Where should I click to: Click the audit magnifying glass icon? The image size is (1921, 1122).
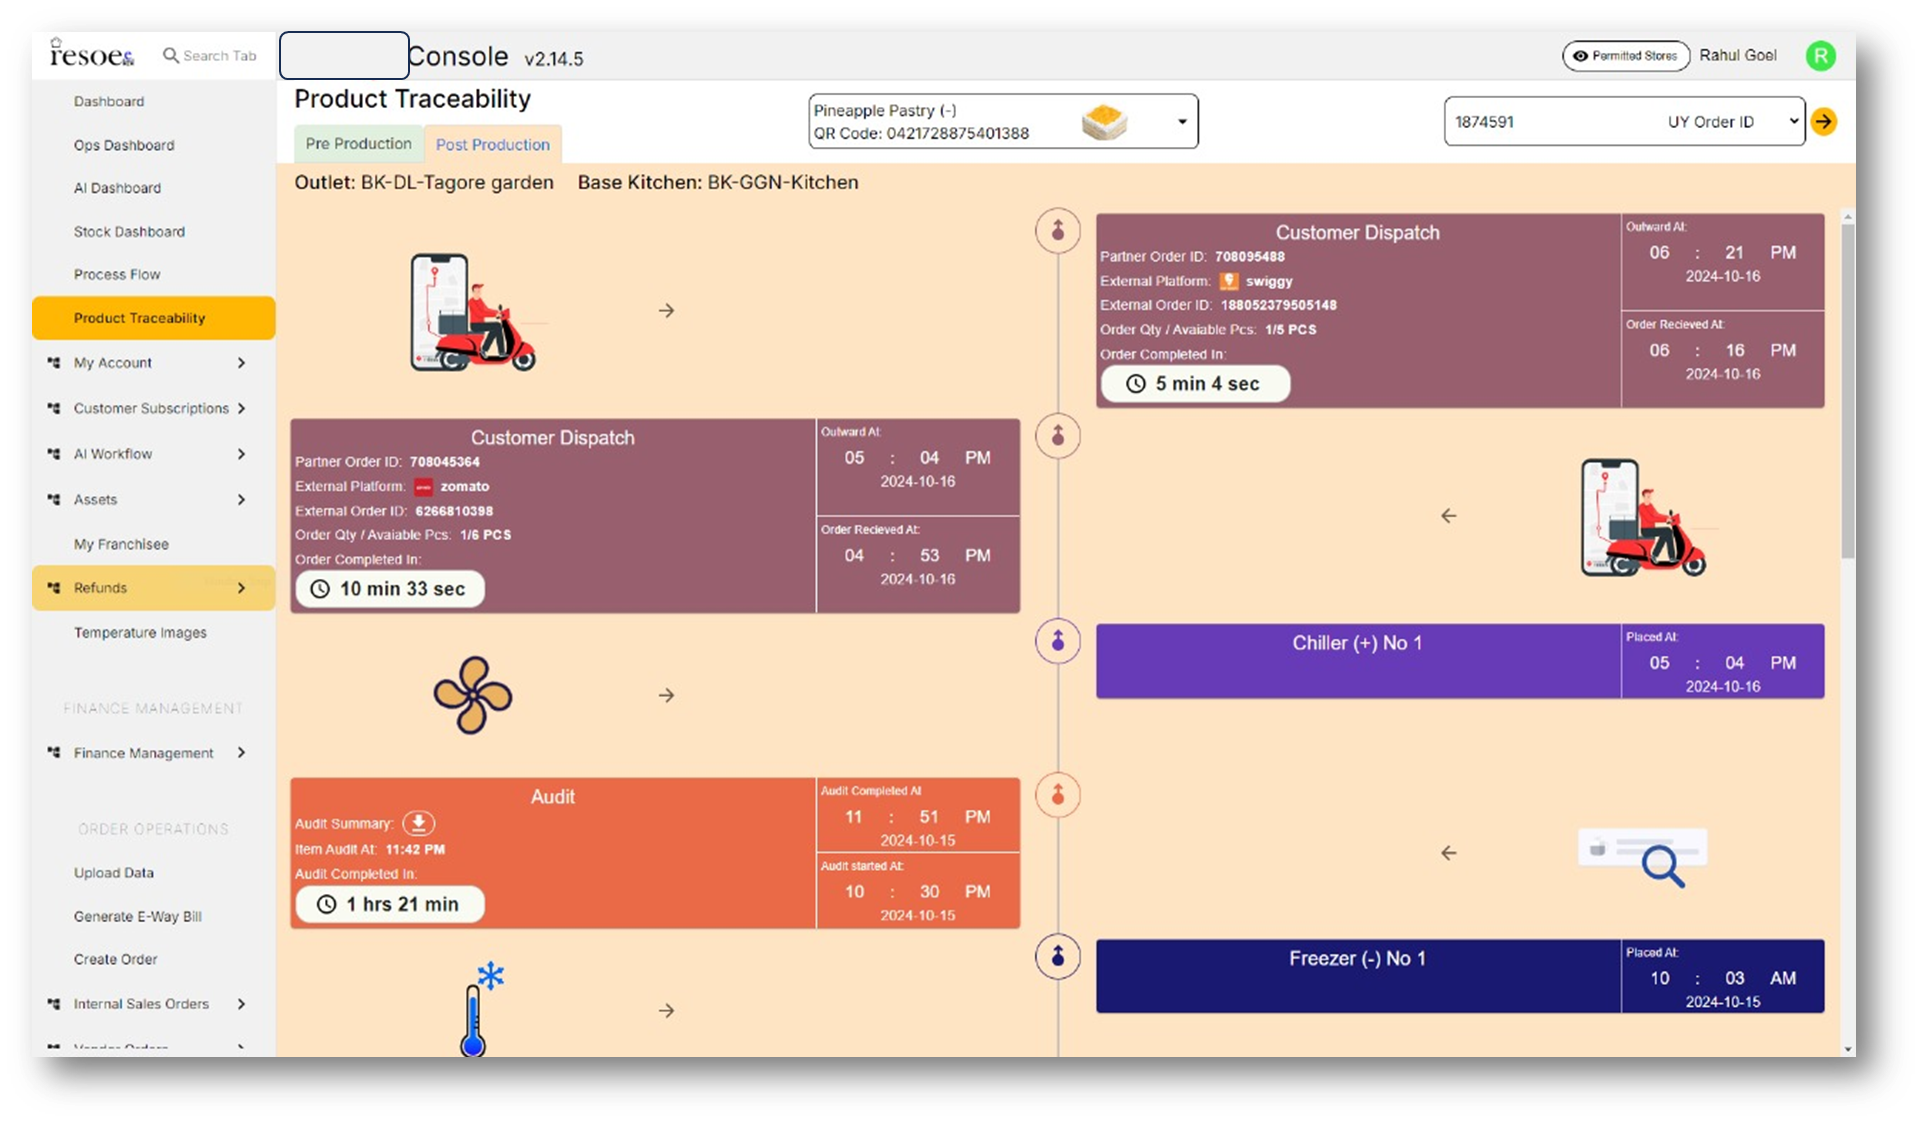1659,862
